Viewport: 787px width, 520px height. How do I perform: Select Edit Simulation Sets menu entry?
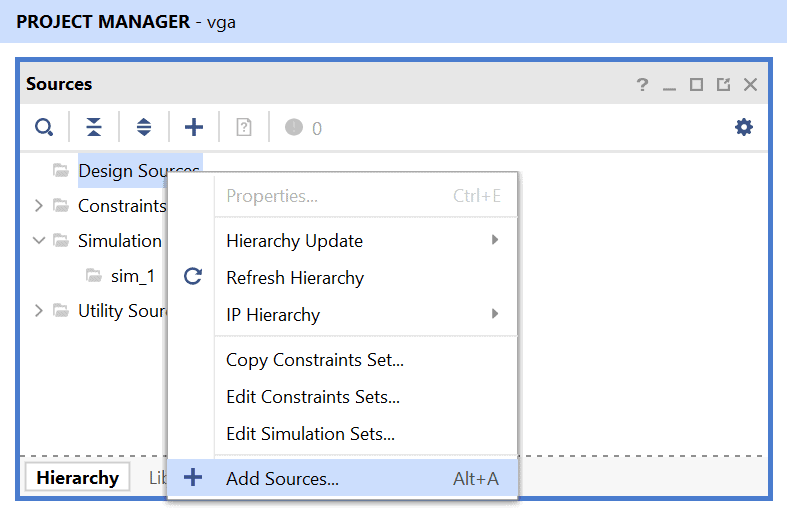pyautogui.click(x=310, y=434)
